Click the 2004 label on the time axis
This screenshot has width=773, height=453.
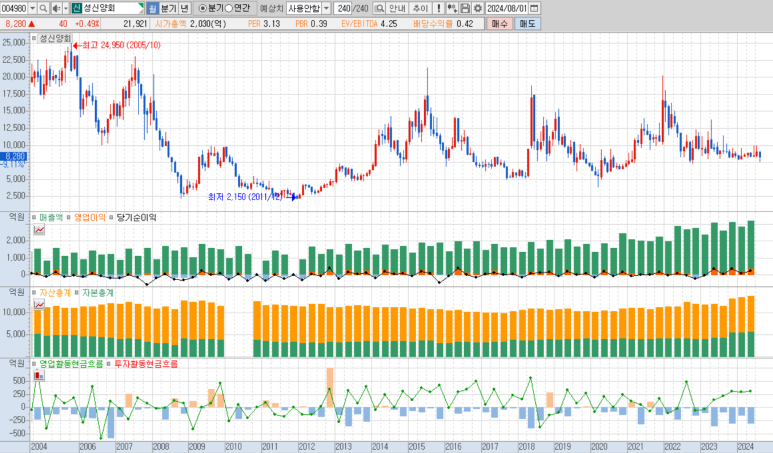(x=39, y=447)
